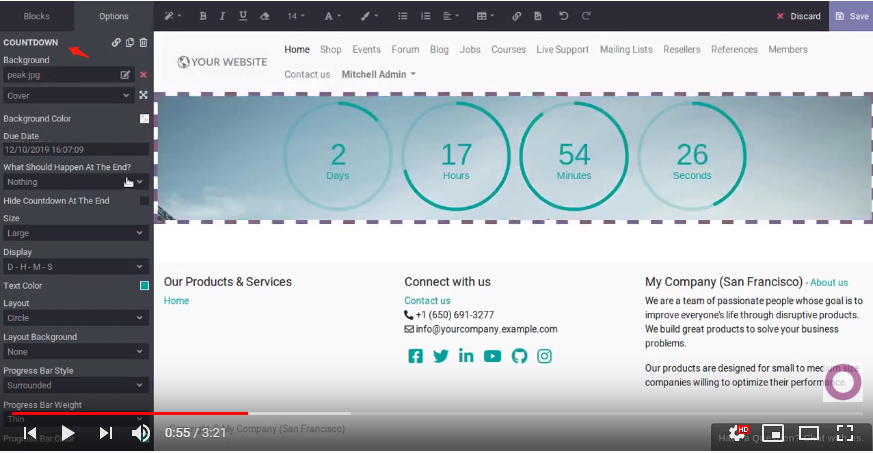The height and width of the screenshot is (453, 873).
Task: Open the Shop menu item
Action: [330, 49]
